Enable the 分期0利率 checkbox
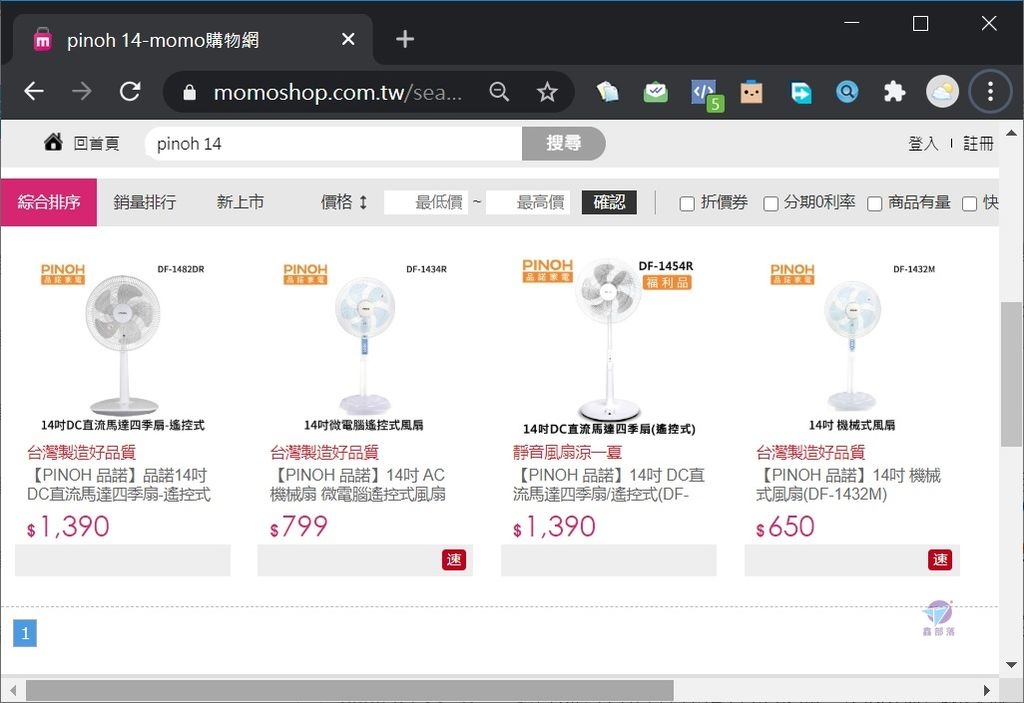 pyautogui.click(x=771, y=204)
